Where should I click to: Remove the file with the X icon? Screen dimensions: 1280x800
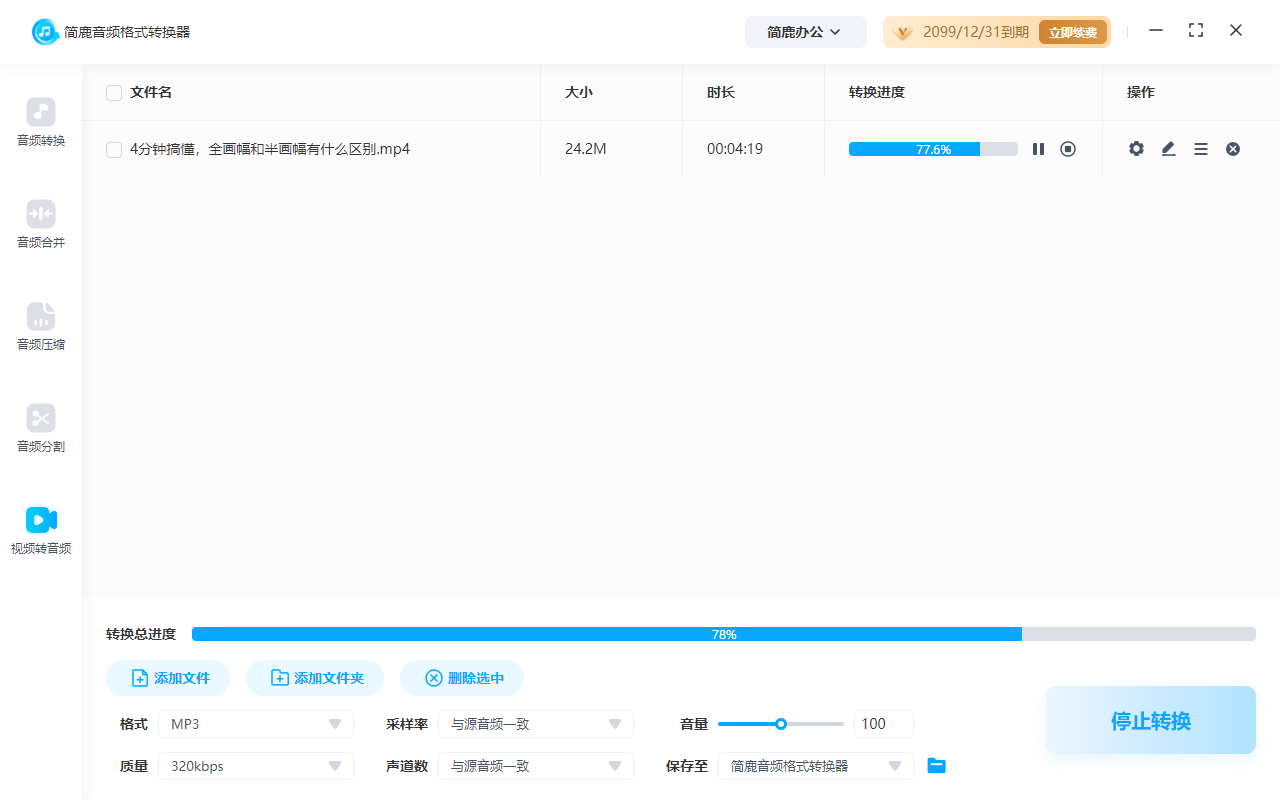coord(1232,148)
